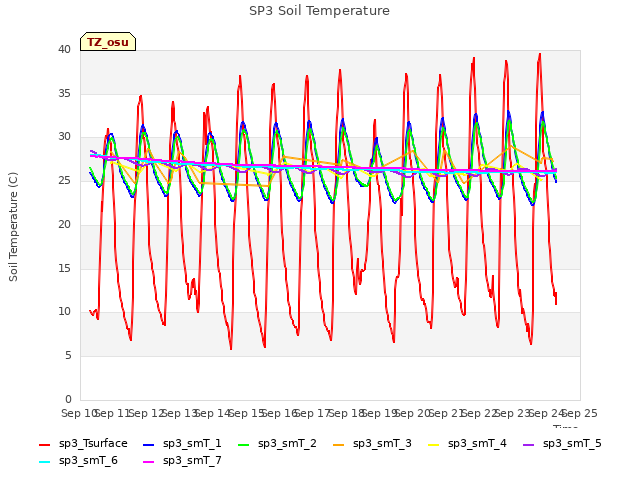The image size is (640, 480).
Task: Click the Soil Temperature (C) axis label
Action: point(13,227)
